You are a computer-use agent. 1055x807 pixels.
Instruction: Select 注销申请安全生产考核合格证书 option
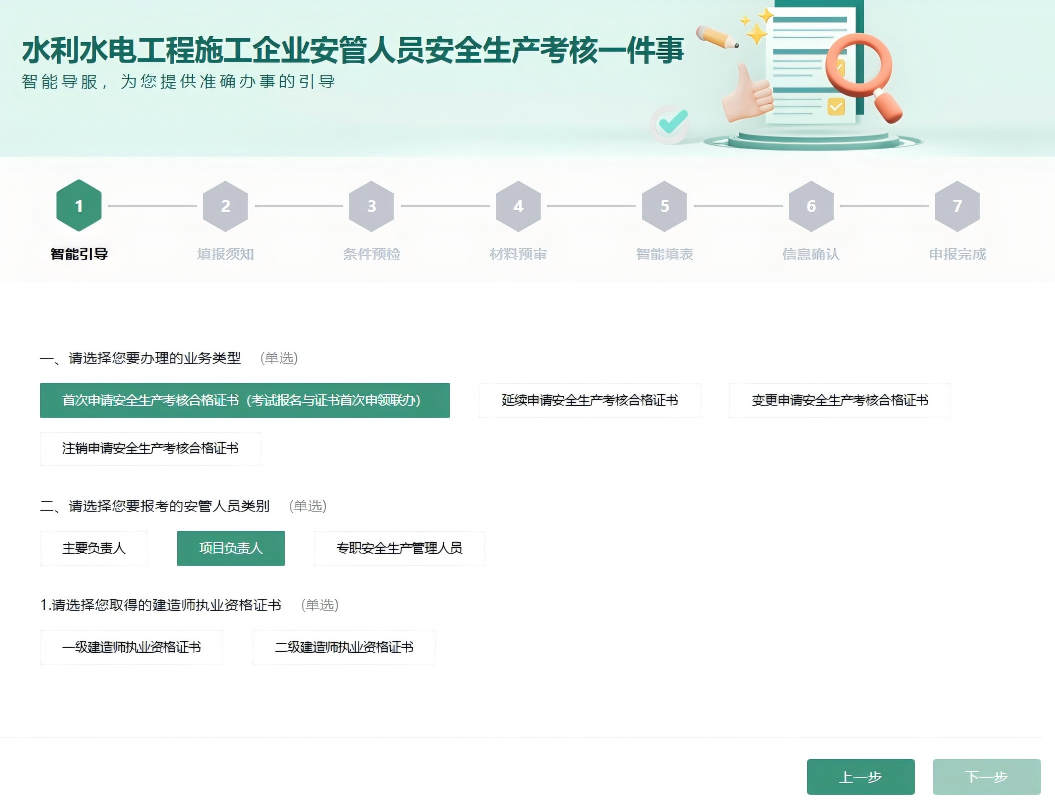click(151, 449)
